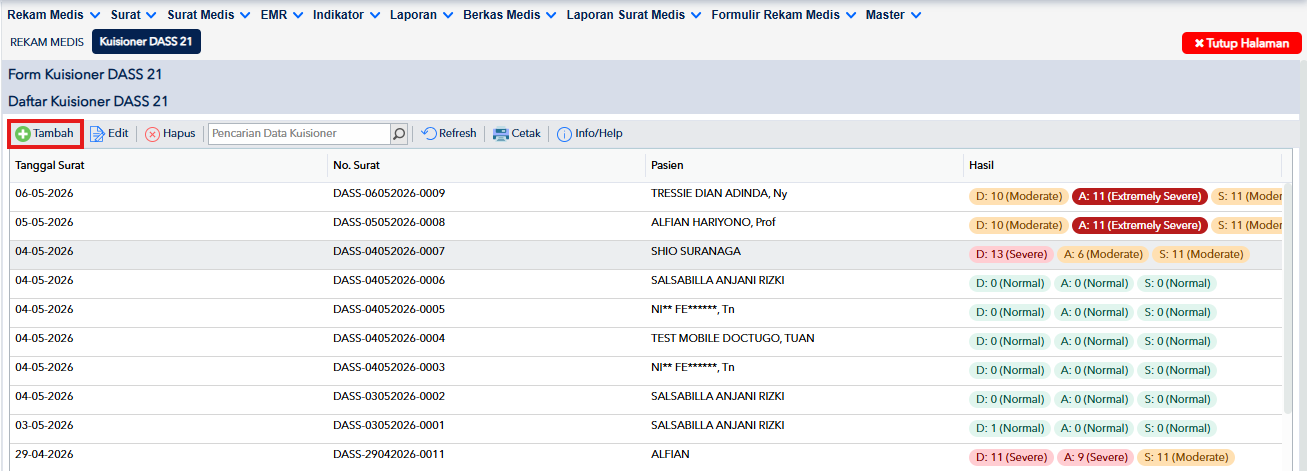This screenshot has width=1307, height=471.
Task: Select row DASS-03052026-0001
Action: click(646, 428)
